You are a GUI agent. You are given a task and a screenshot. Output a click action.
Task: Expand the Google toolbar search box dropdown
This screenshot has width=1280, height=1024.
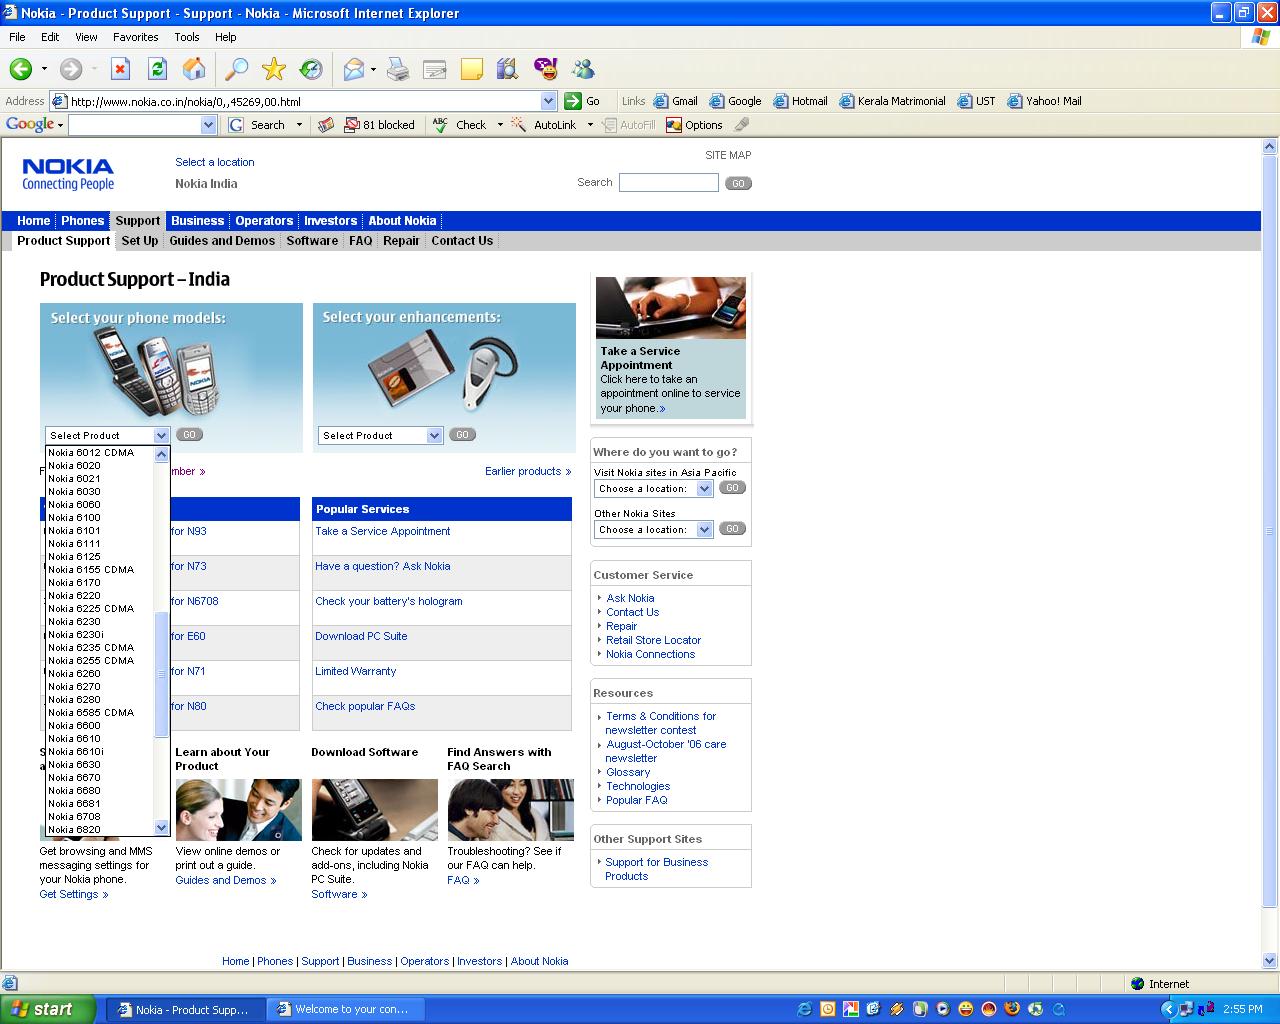pos(208,125)
